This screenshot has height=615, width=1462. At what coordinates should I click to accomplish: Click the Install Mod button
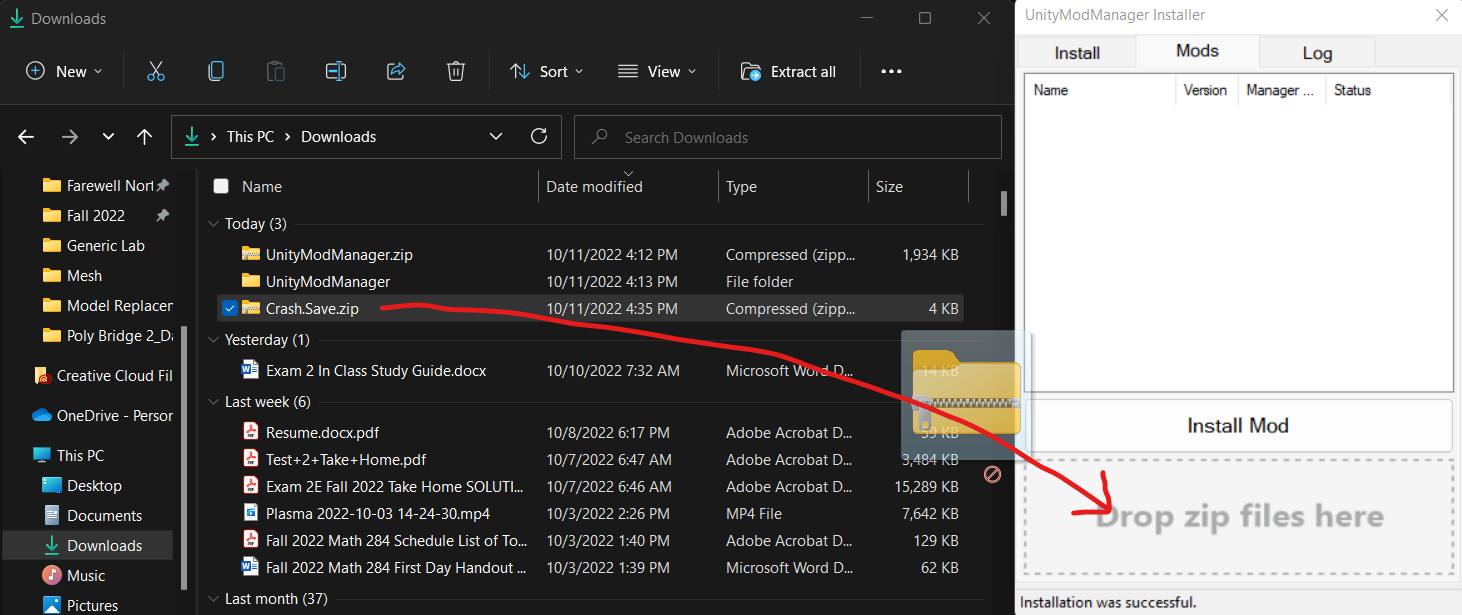click(x=1238, y=425)
